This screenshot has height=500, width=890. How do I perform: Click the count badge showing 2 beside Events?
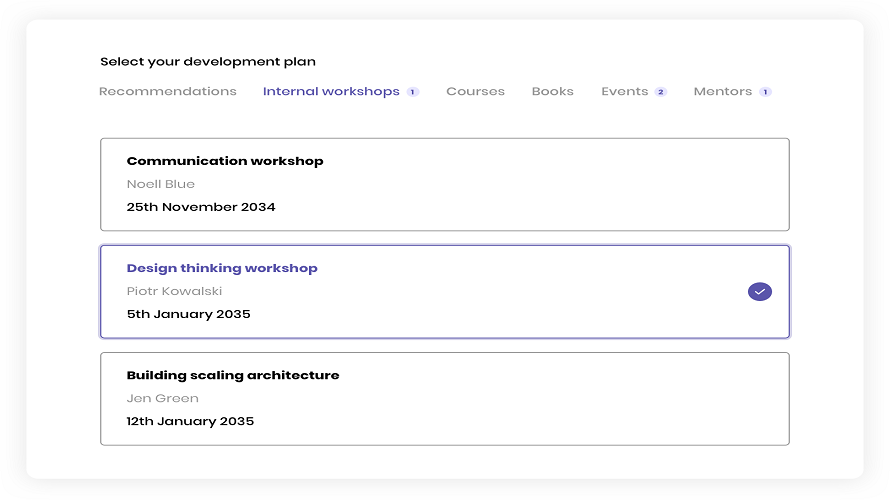[661, 92]
